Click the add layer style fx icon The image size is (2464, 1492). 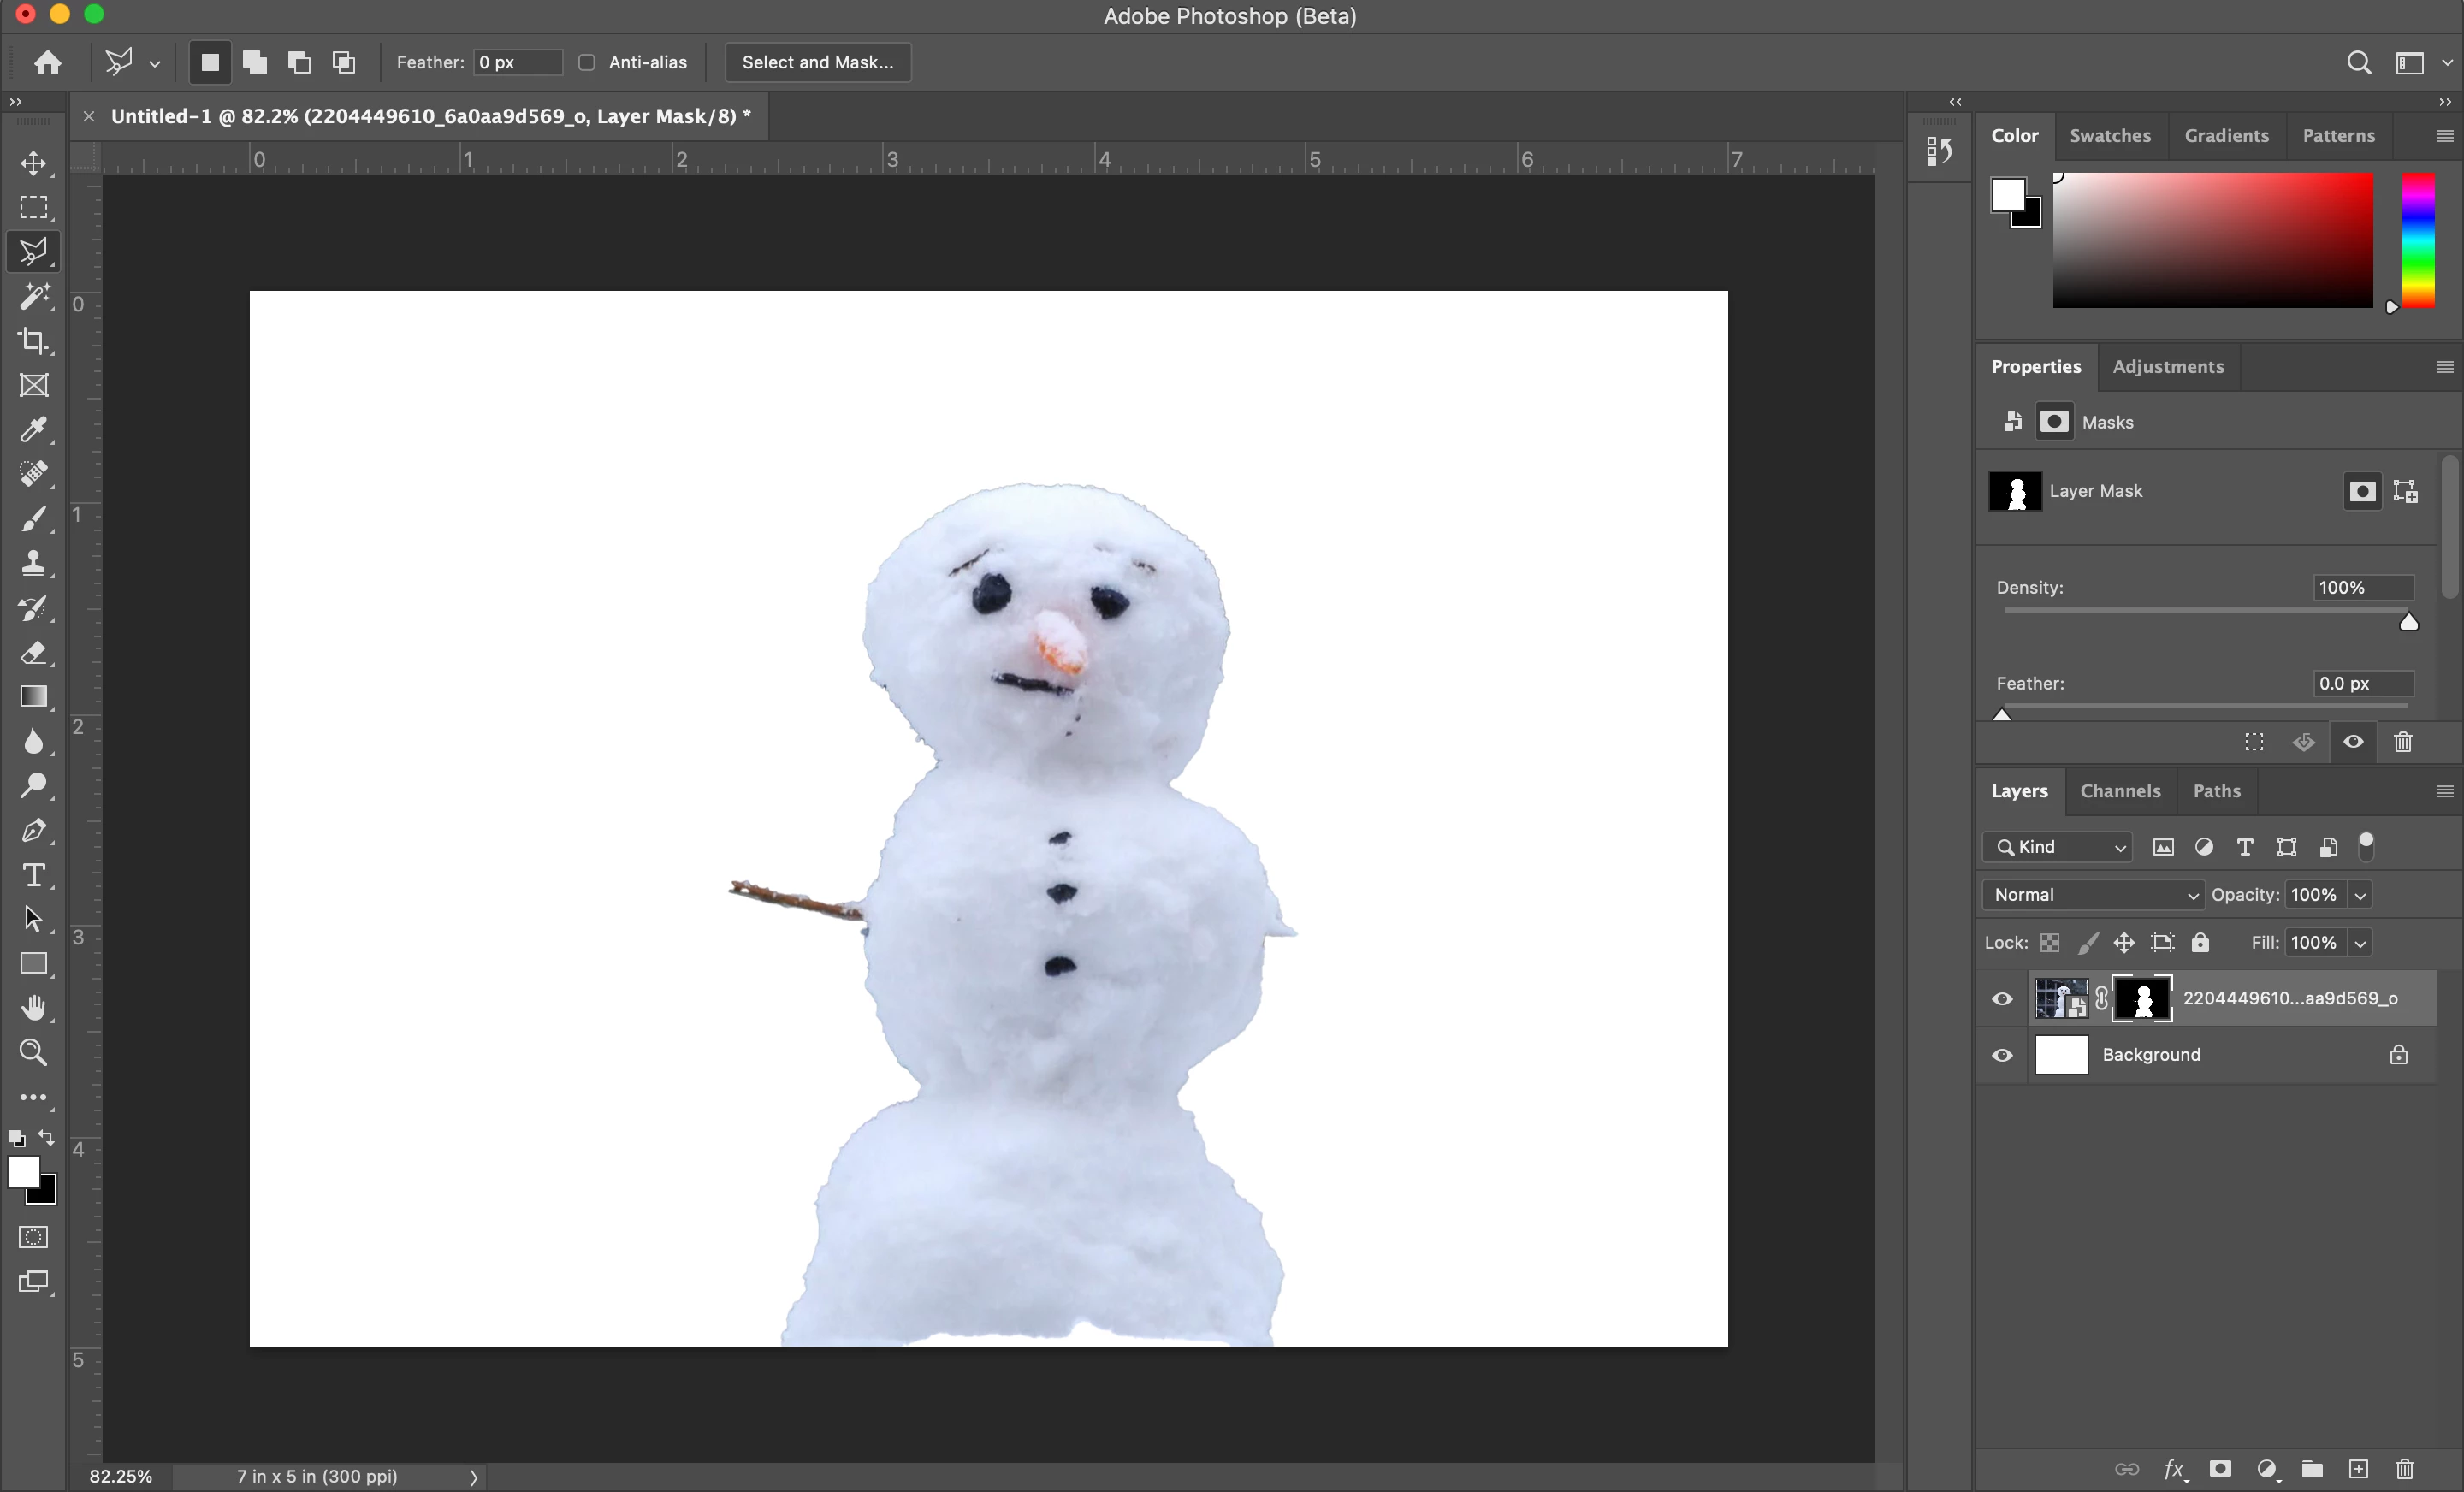pyautogui.click(x=2174, y=1469)
